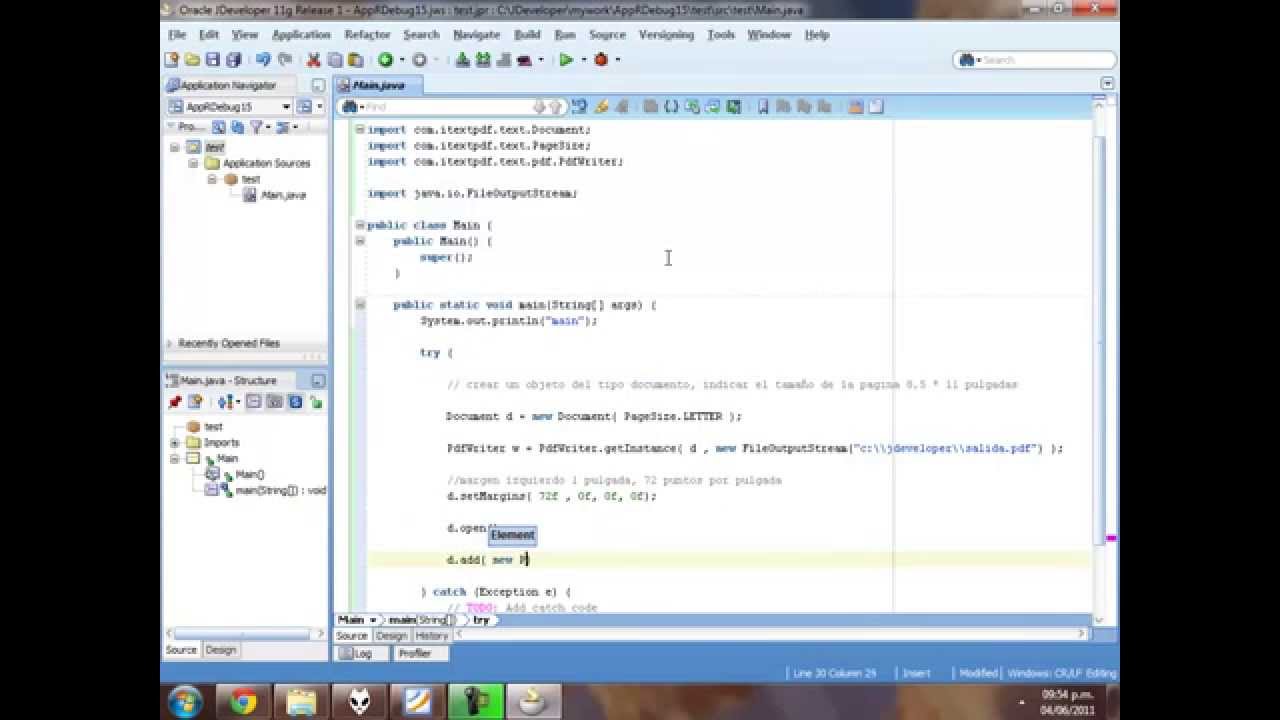
Task: Collapse the Main class node in Structure
Action: (x=175, y=458)
